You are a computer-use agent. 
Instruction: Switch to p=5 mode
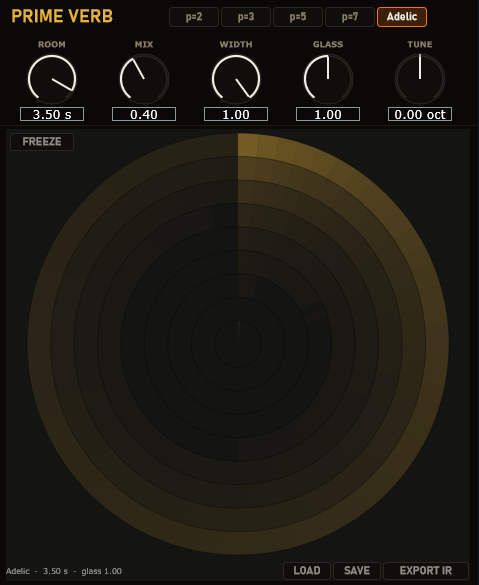pos(298,17)
